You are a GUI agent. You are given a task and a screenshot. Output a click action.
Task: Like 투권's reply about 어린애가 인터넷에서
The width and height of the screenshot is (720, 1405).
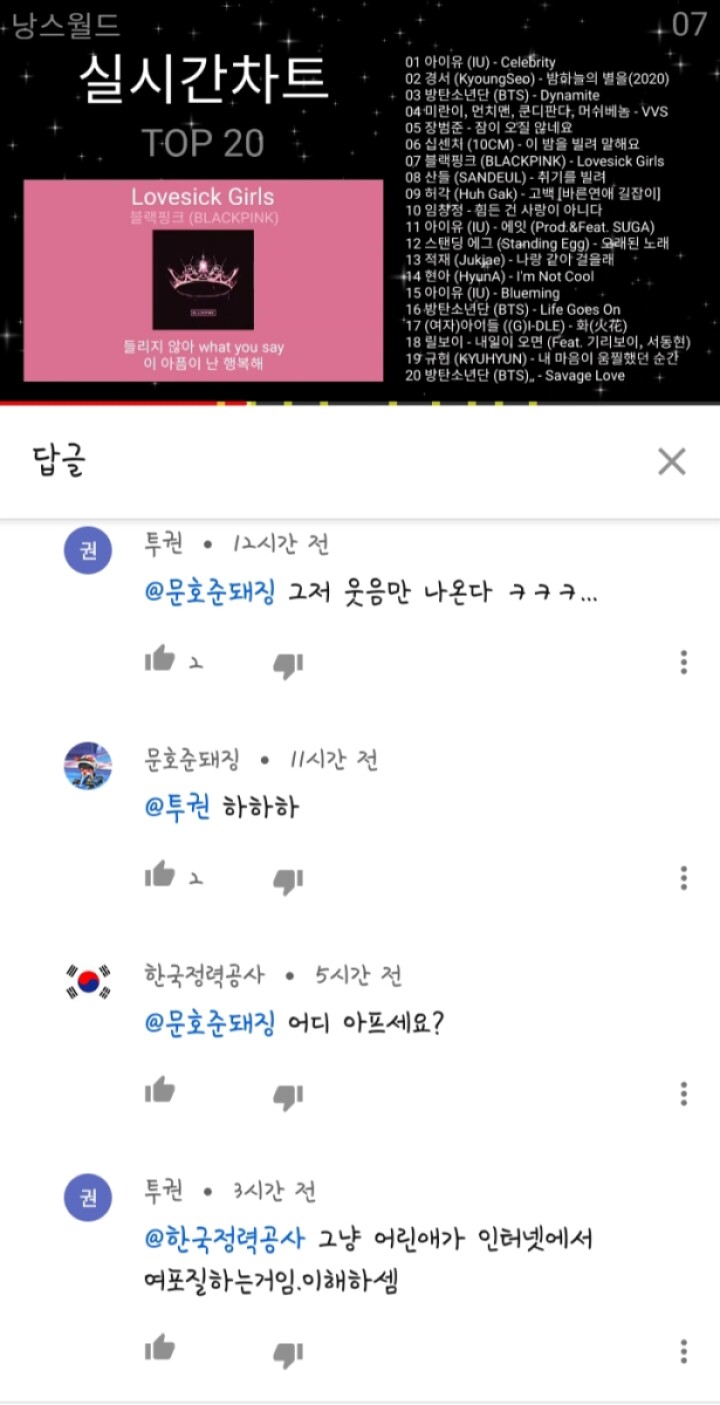[160, 1348]
